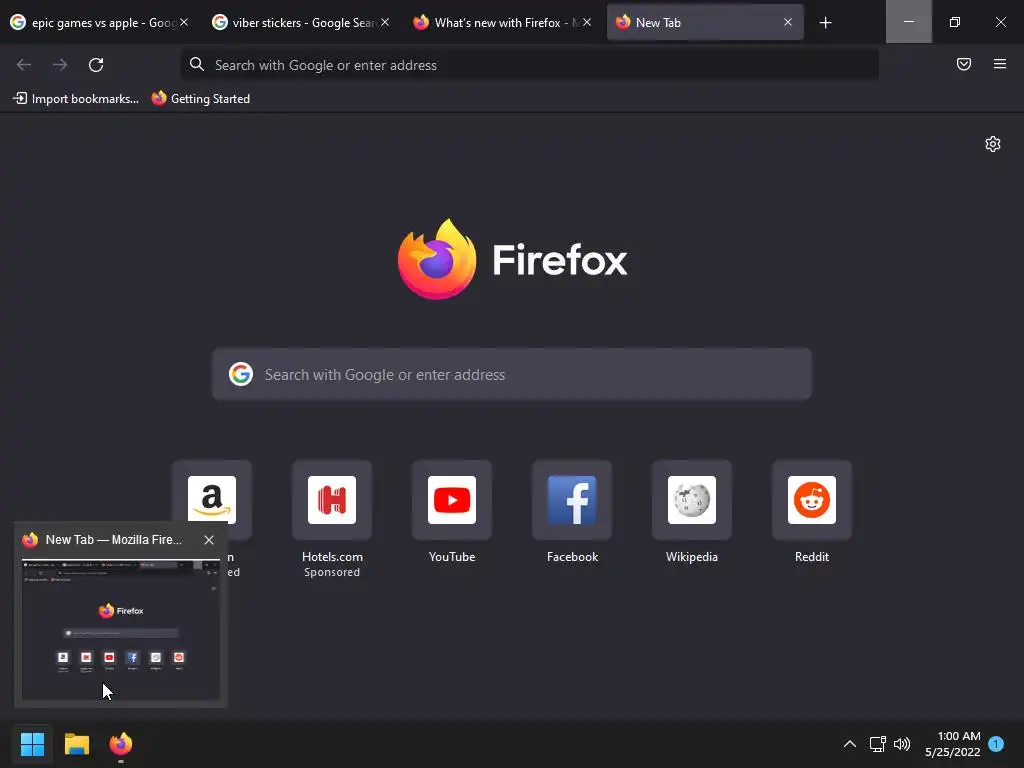This screenshot has height=768, width=1024.
Task: Go forward one page
Action: (x=60, y=65)
